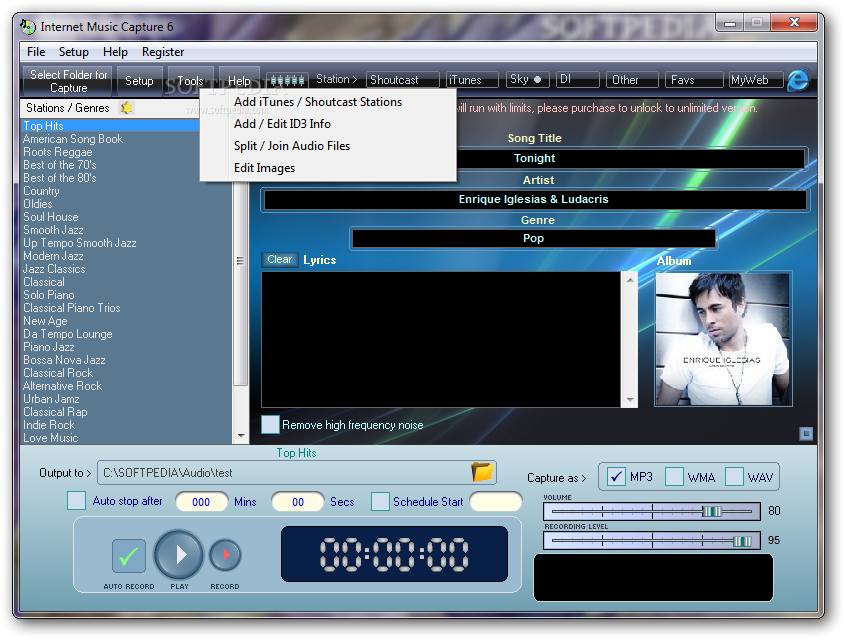The height and width of the screenshot is (639, 845).
Task: Click lyrics box scroll down arrow
Action: [x=629, y=400]
